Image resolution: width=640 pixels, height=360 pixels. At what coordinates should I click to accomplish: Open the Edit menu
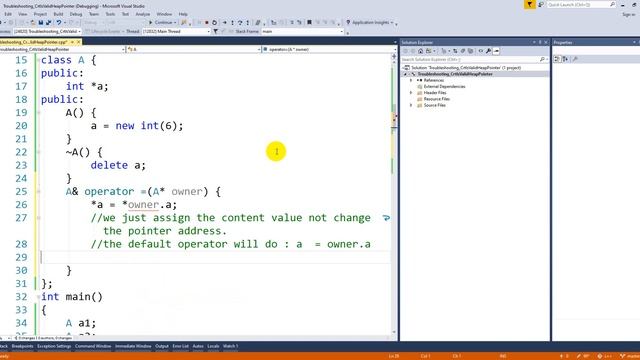coord(8,14)
